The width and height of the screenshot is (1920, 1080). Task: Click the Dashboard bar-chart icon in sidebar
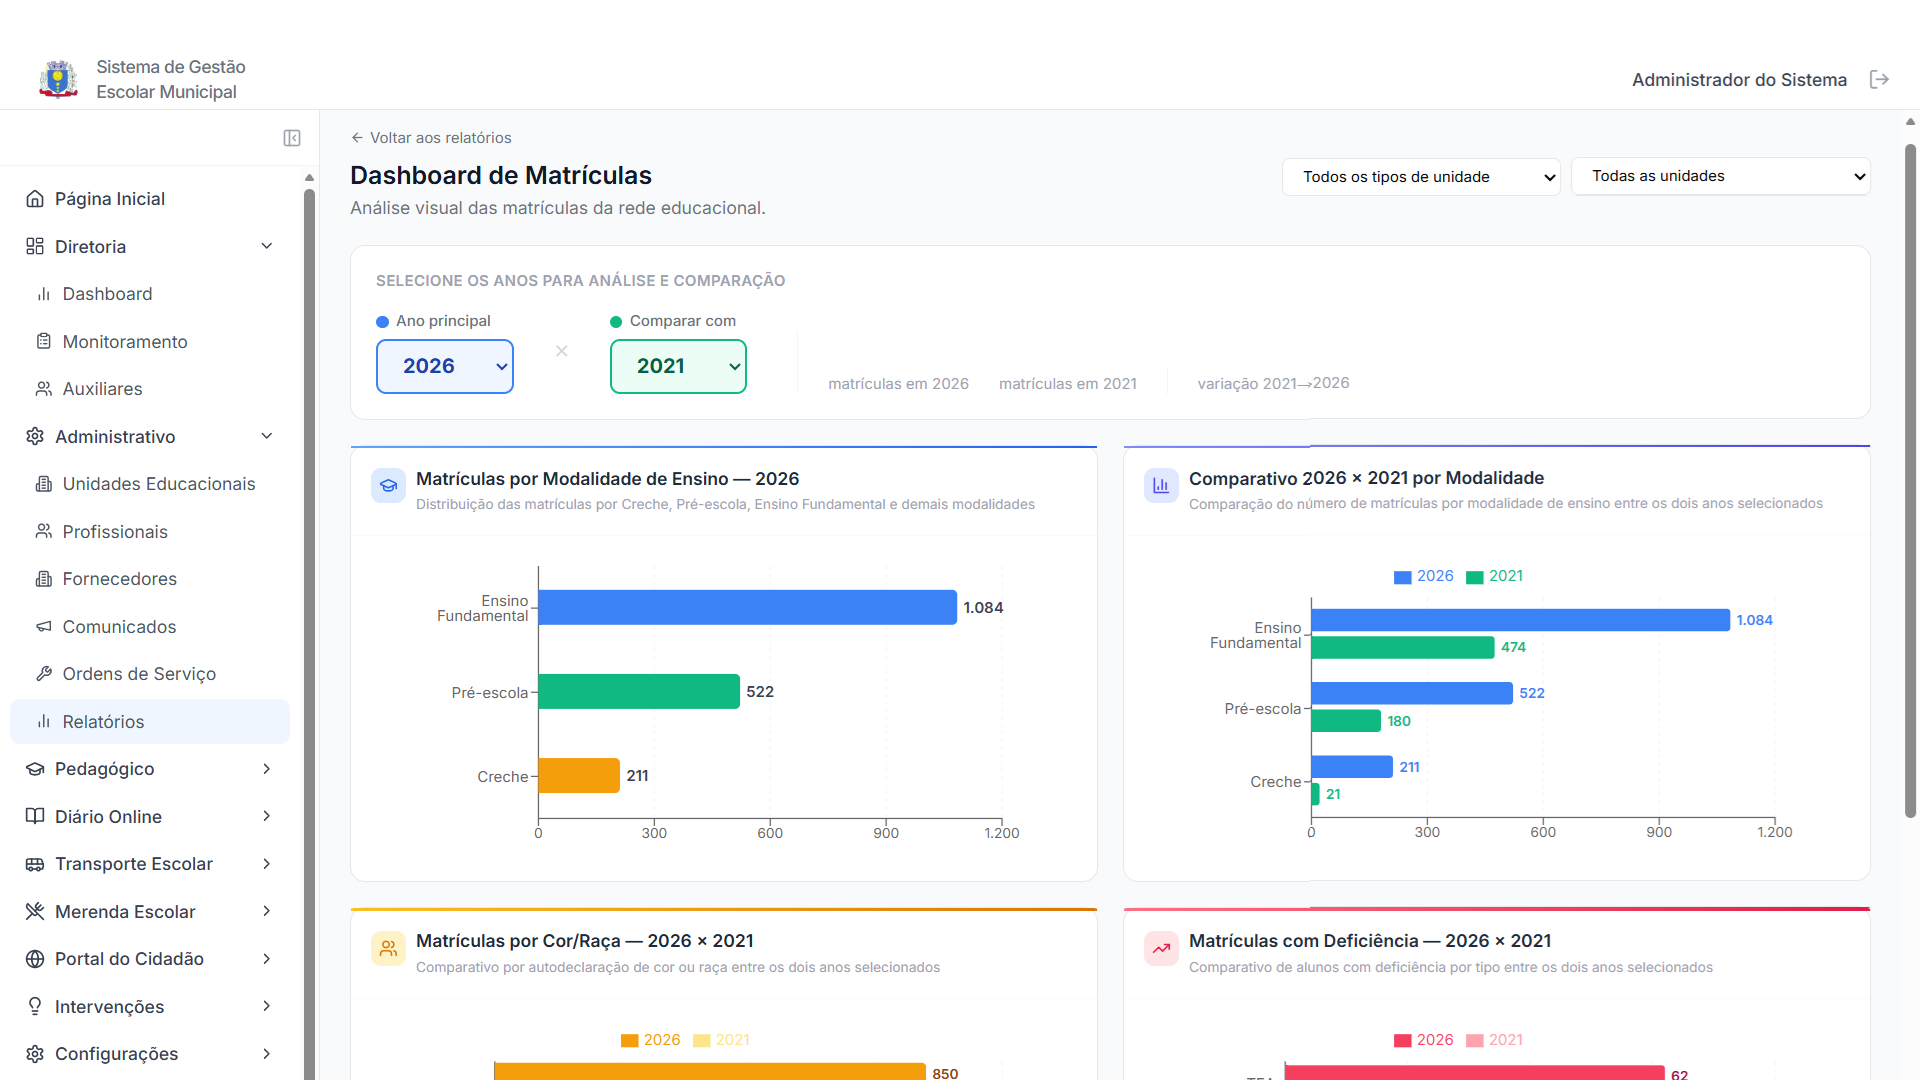point(44,294)
